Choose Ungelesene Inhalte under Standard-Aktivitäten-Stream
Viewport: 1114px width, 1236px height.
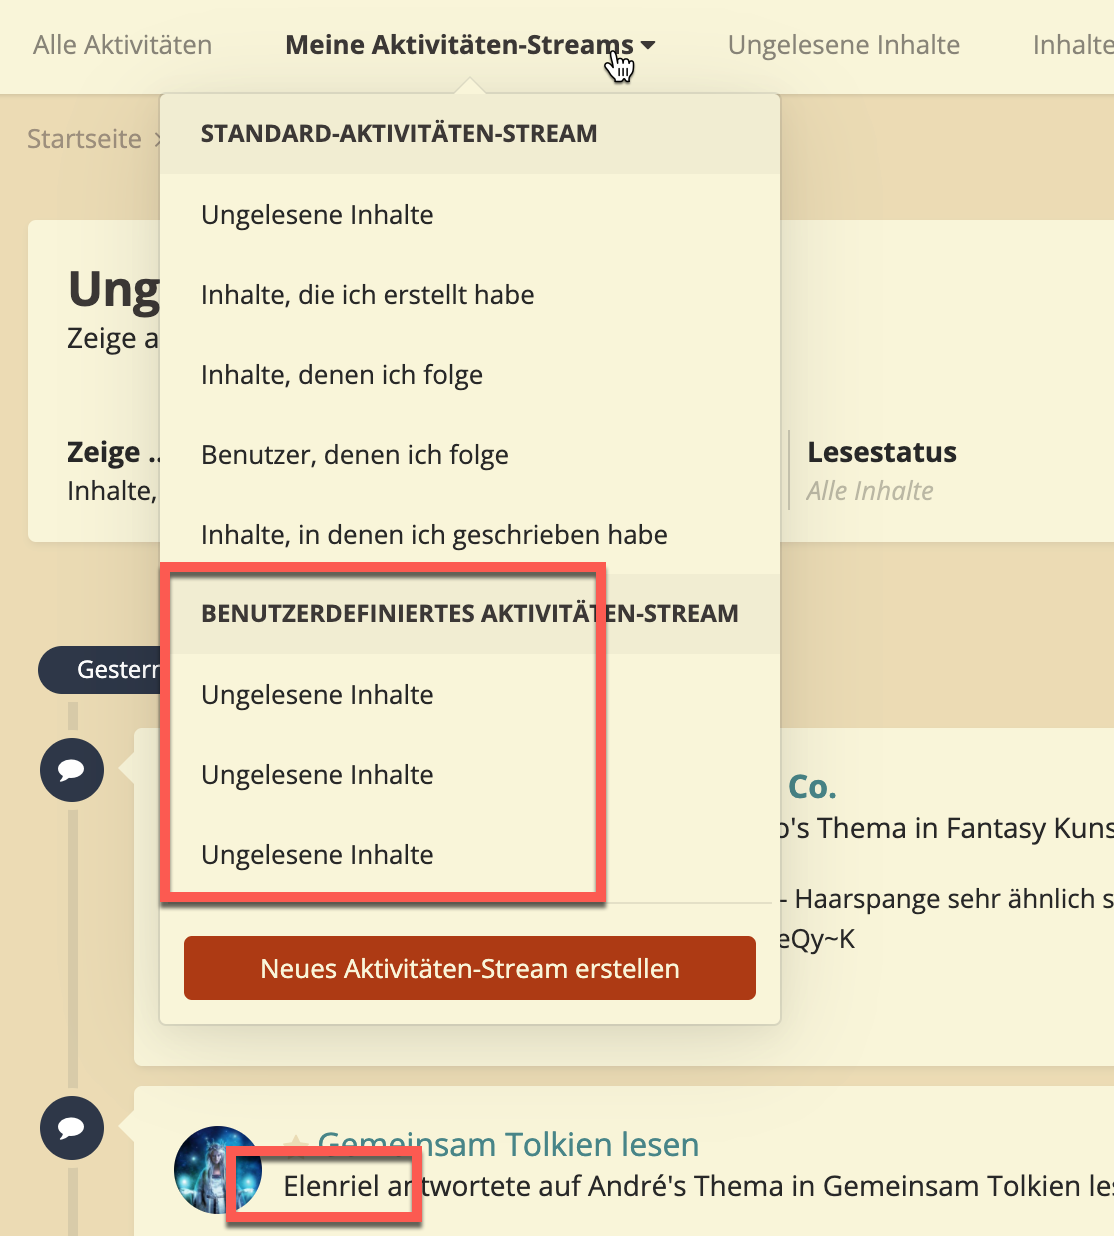pyautogui.click(x=469, y=215)
